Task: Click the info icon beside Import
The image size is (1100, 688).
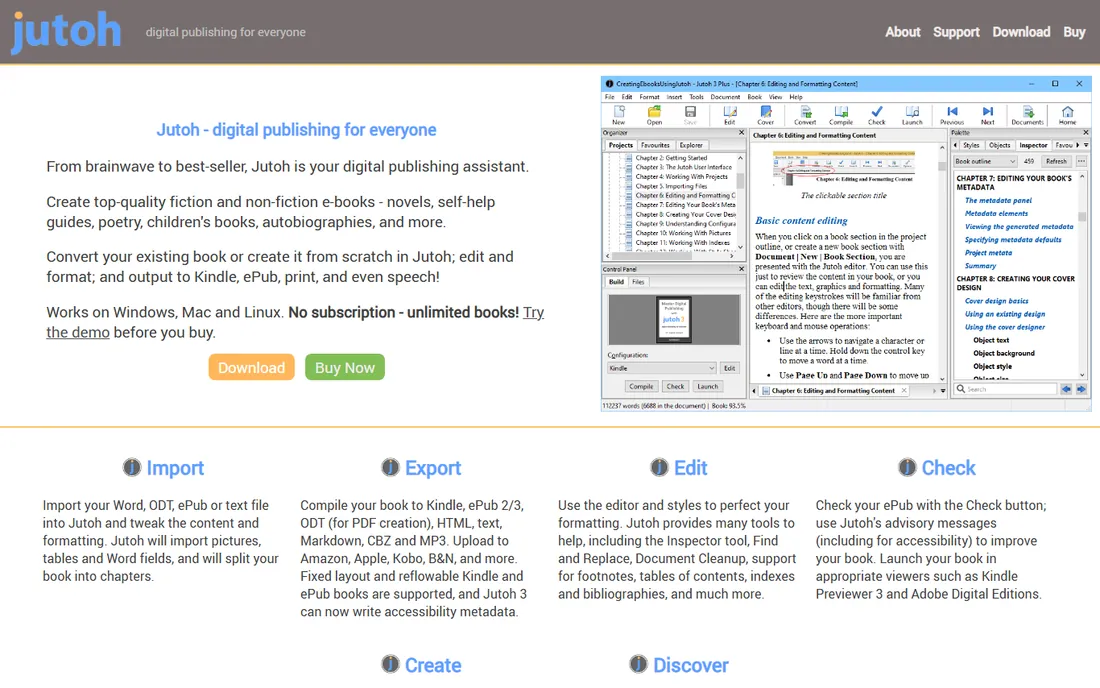Action: click(132, 467)
